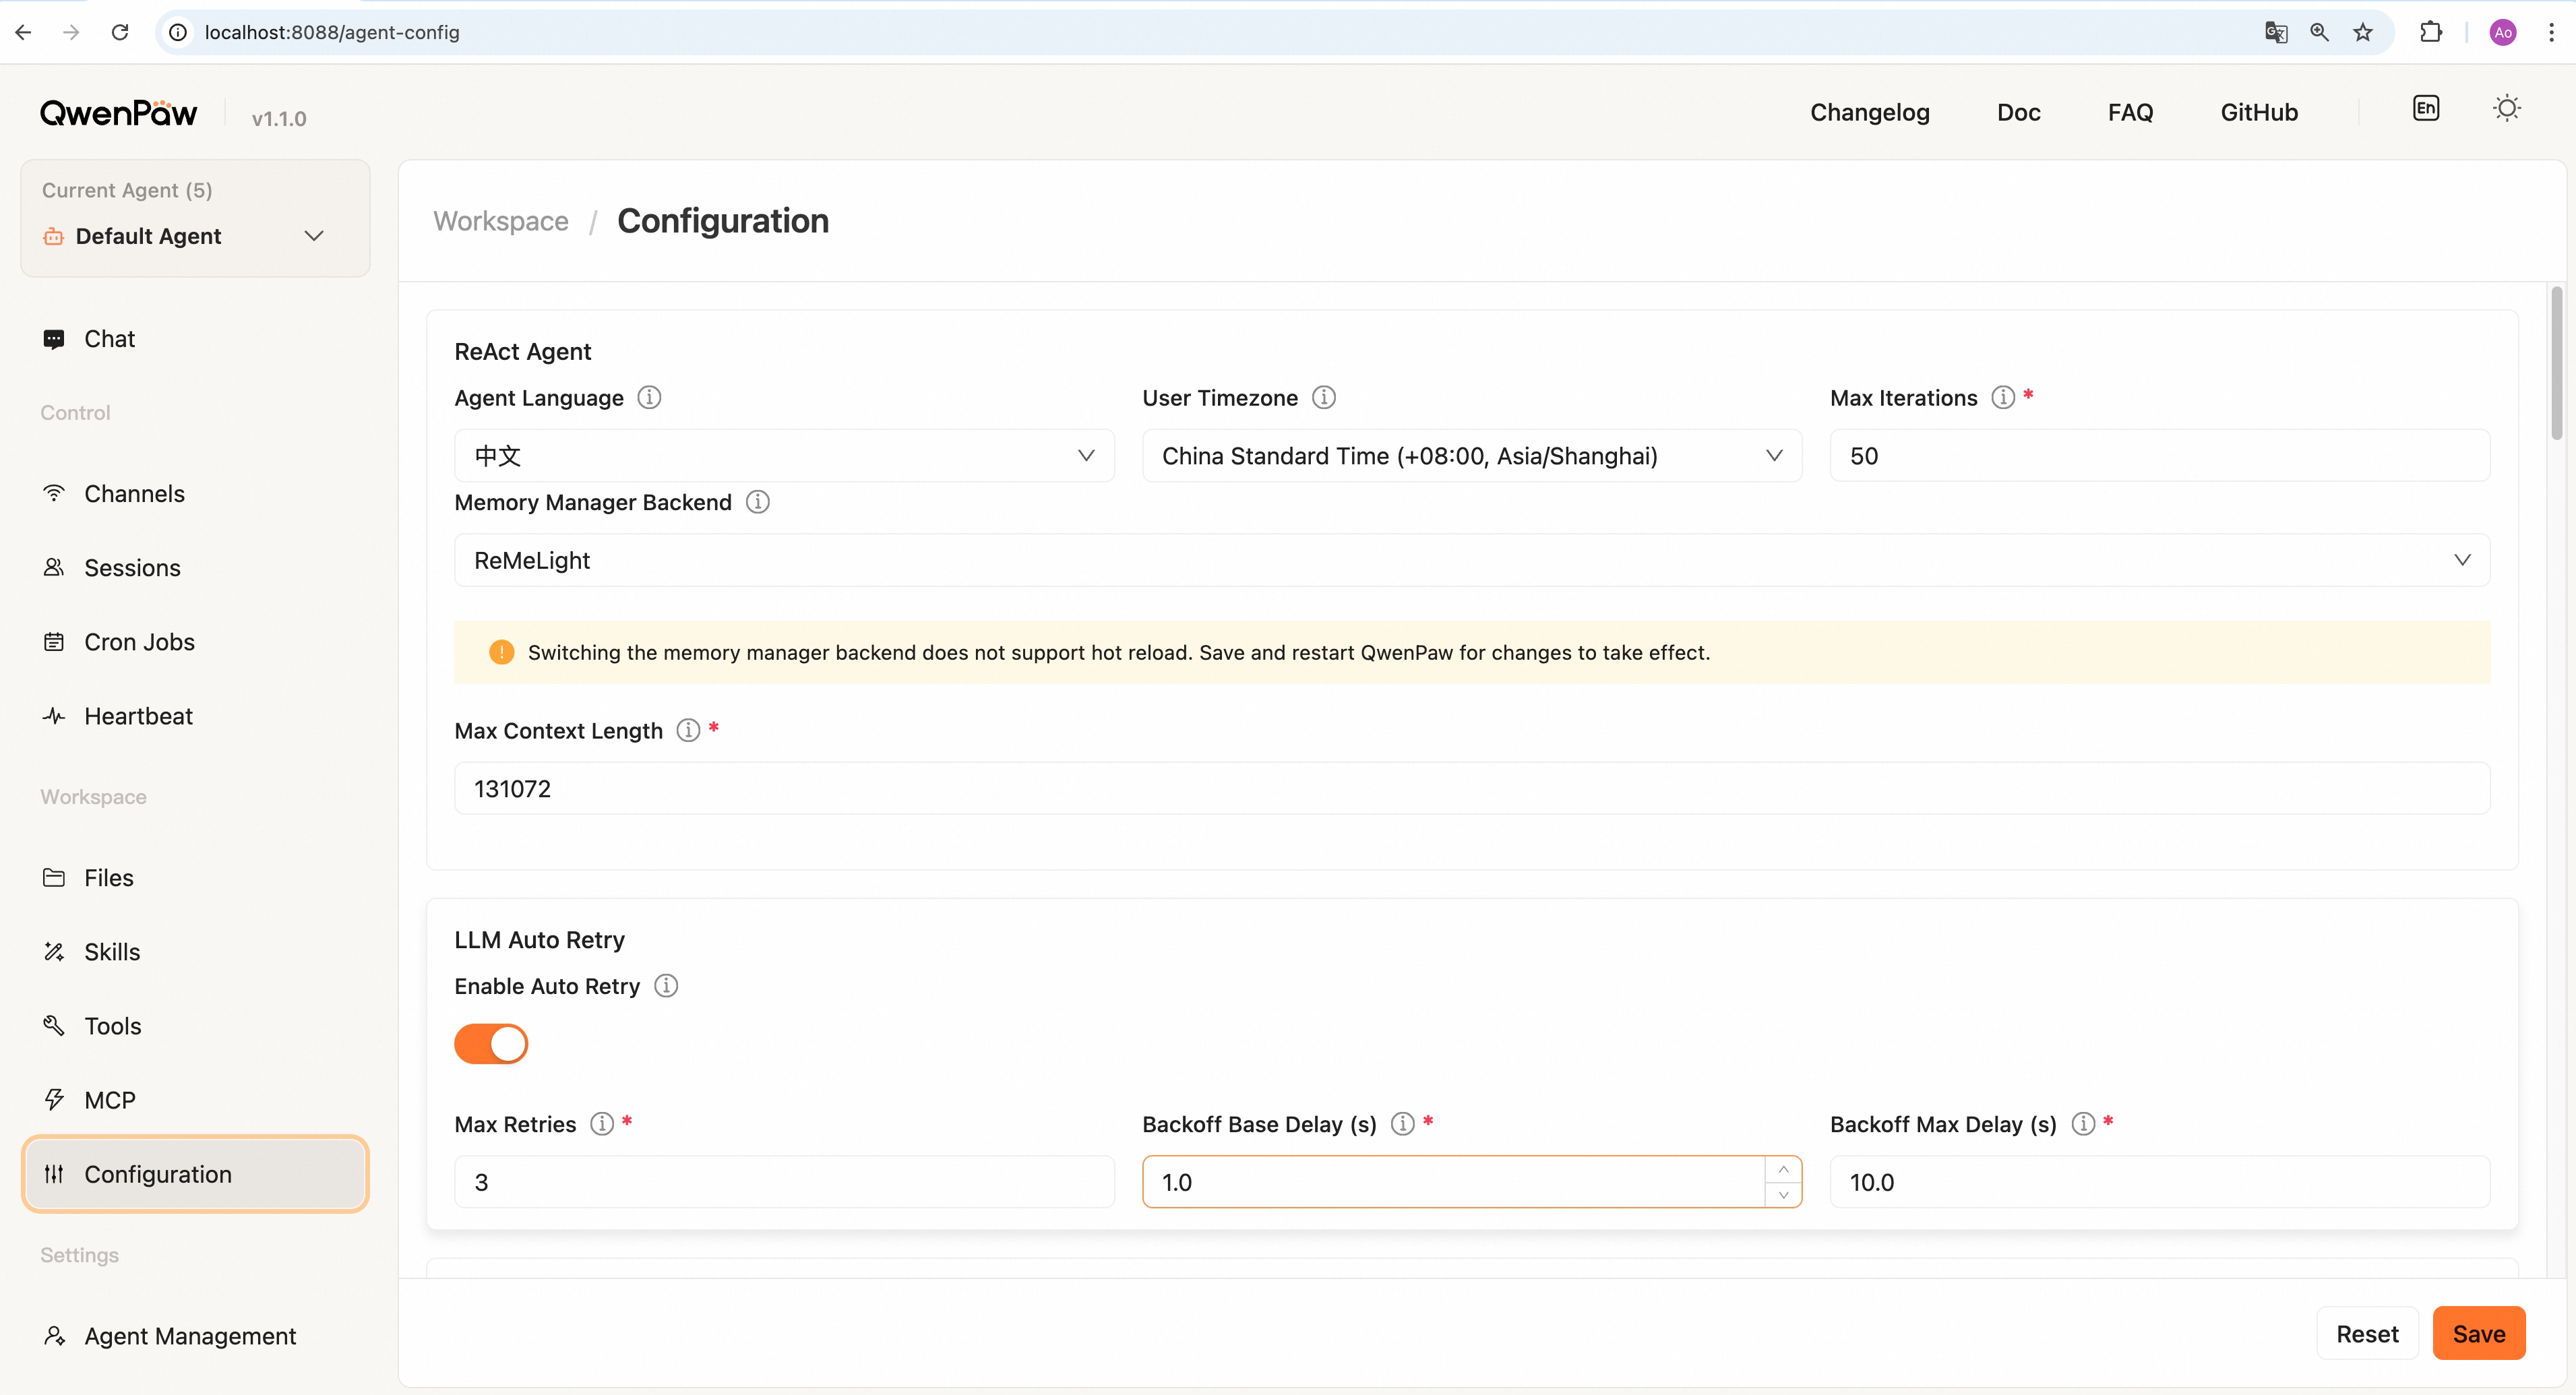The height and width of the screenshot is (1395, 2576).
Task: Open Cron Jobs in the sidebar
Action: pyautogui.click(x=138, y=641)
